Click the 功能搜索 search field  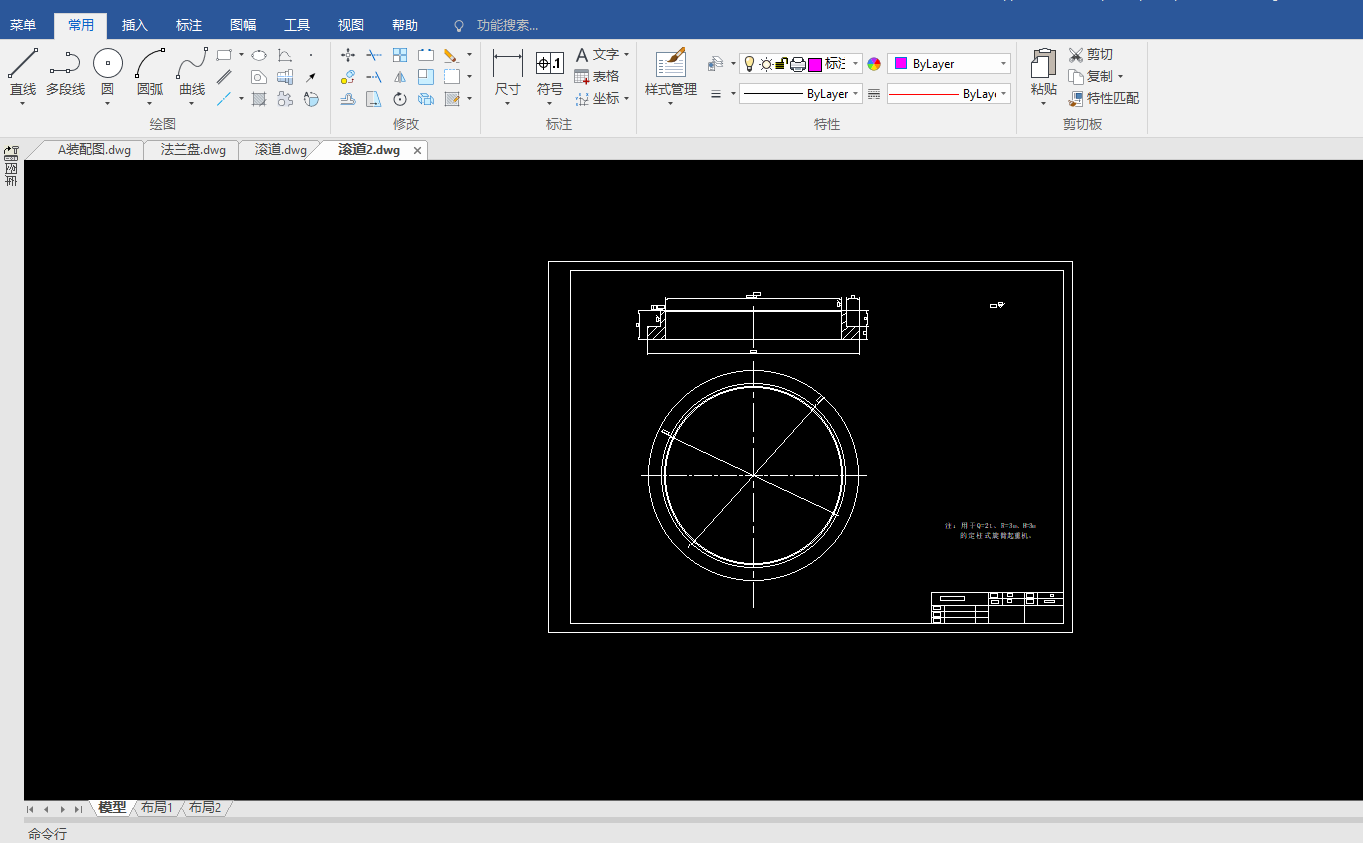[507, 25]
